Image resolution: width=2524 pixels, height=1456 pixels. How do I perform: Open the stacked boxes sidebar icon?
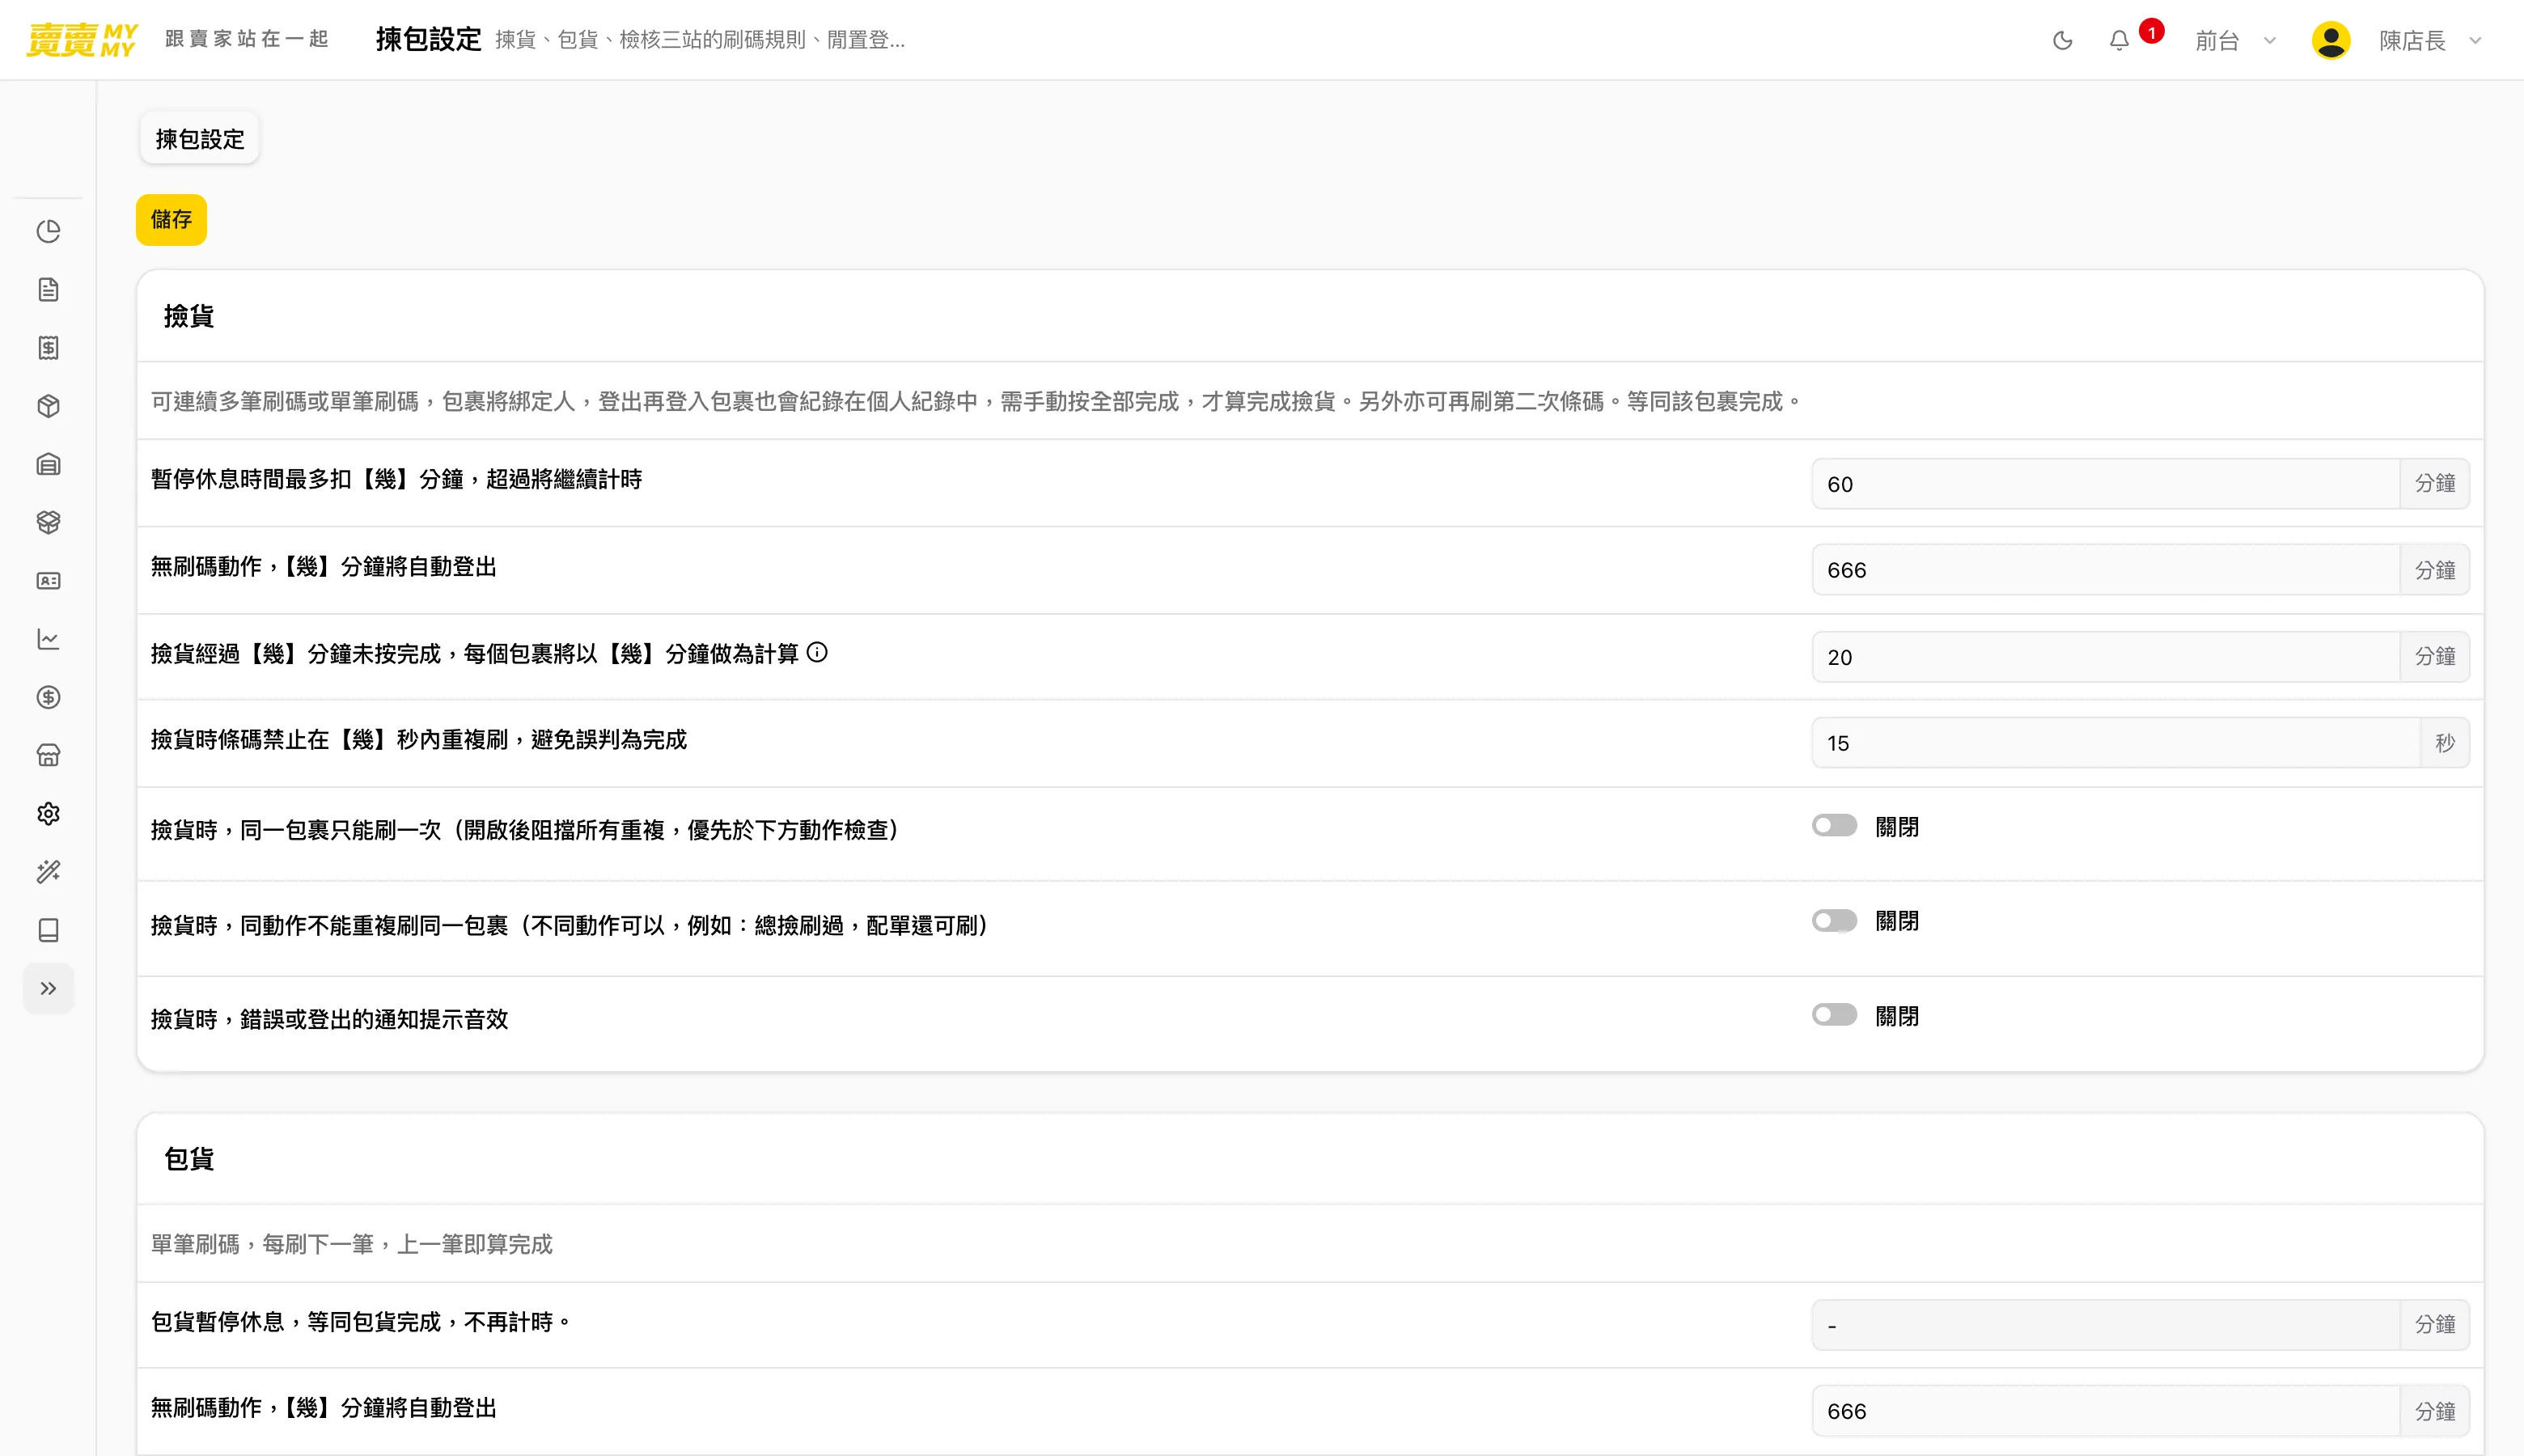pyautogui.click(x=48, y=522)
